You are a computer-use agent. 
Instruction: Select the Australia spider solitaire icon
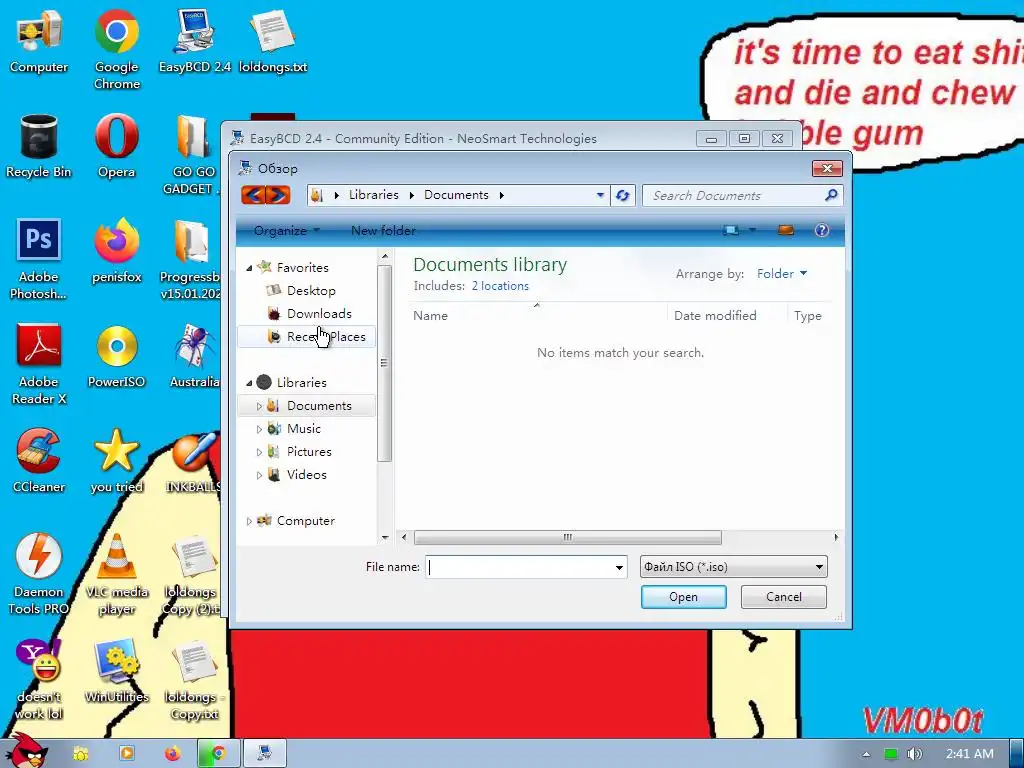point(194,356)
